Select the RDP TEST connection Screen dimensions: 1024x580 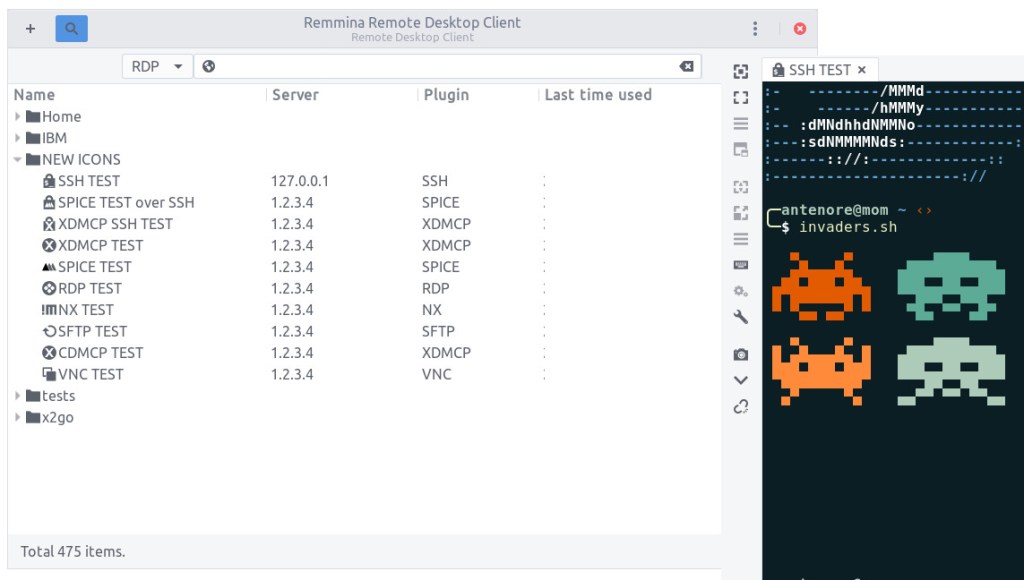click(90, 288)
